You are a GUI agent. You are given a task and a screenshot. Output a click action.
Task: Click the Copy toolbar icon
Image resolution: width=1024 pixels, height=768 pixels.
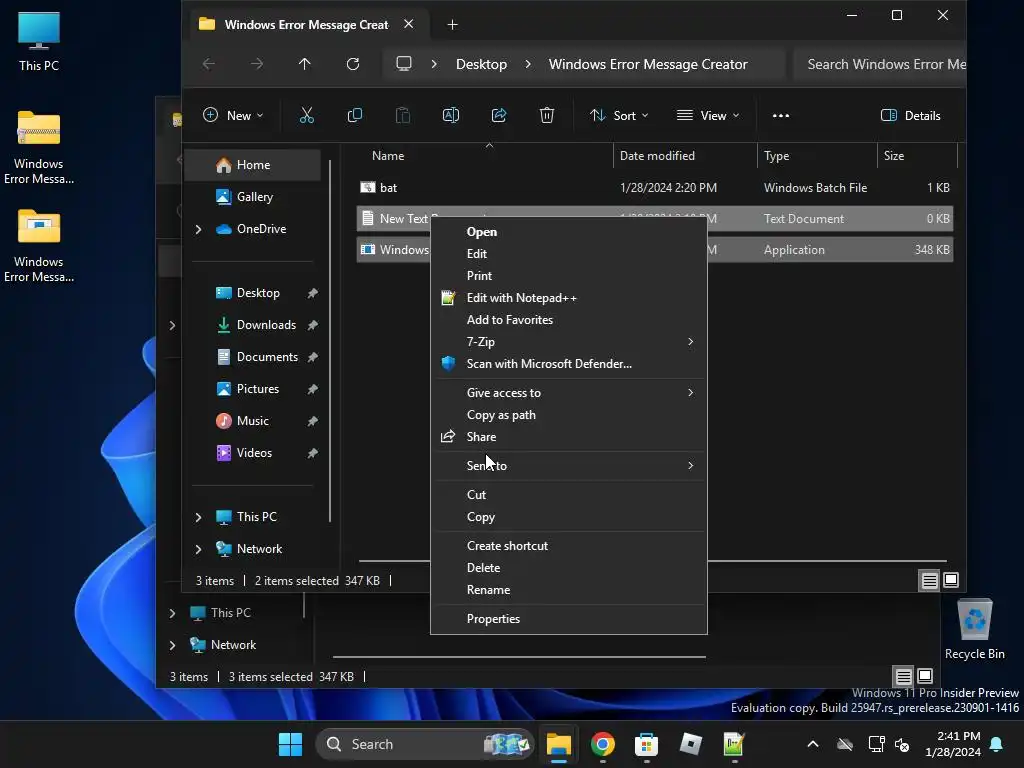355,116
